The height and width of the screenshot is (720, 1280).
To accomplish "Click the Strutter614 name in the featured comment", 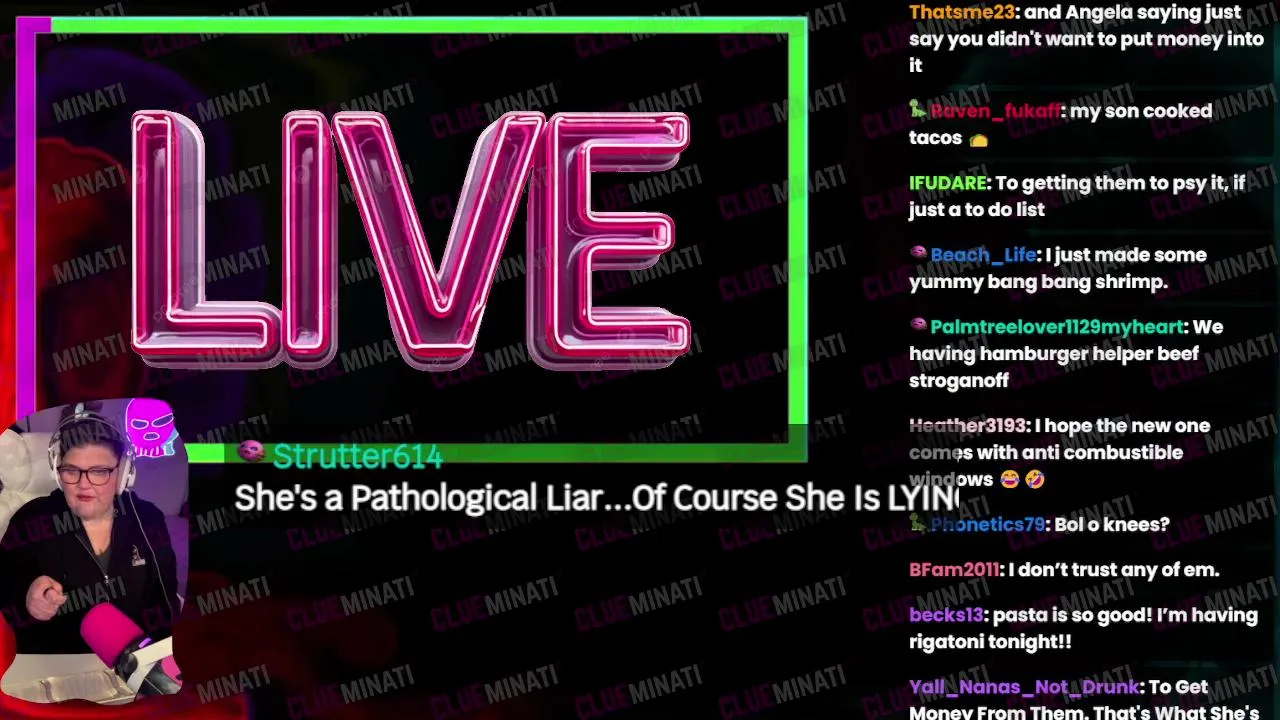I will click(357, 456).
